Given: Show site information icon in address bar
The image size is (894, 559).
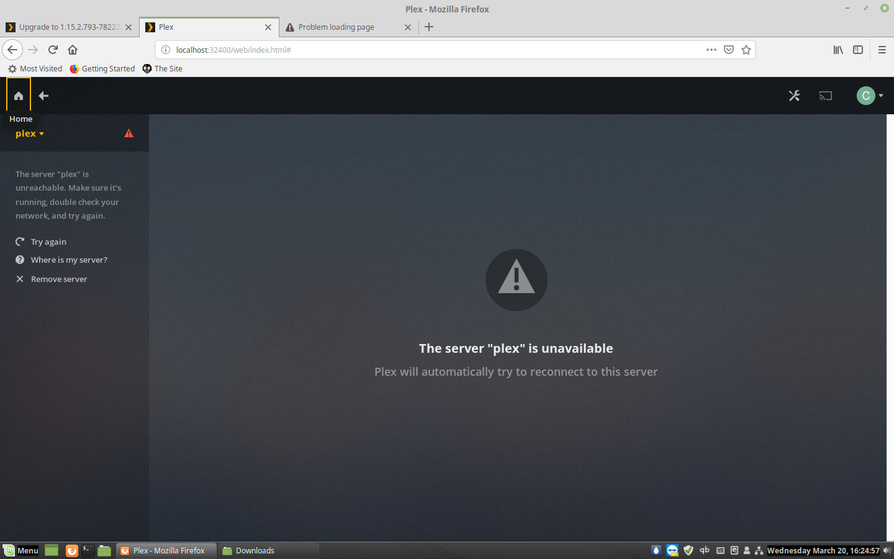Looking at the screenshot, I should pos(165,50).
